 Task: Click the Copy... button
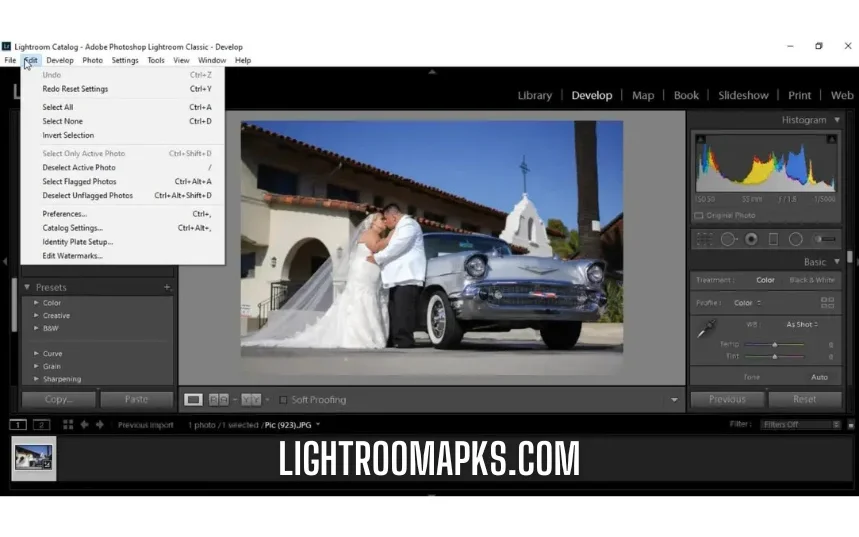pos(59,399)
